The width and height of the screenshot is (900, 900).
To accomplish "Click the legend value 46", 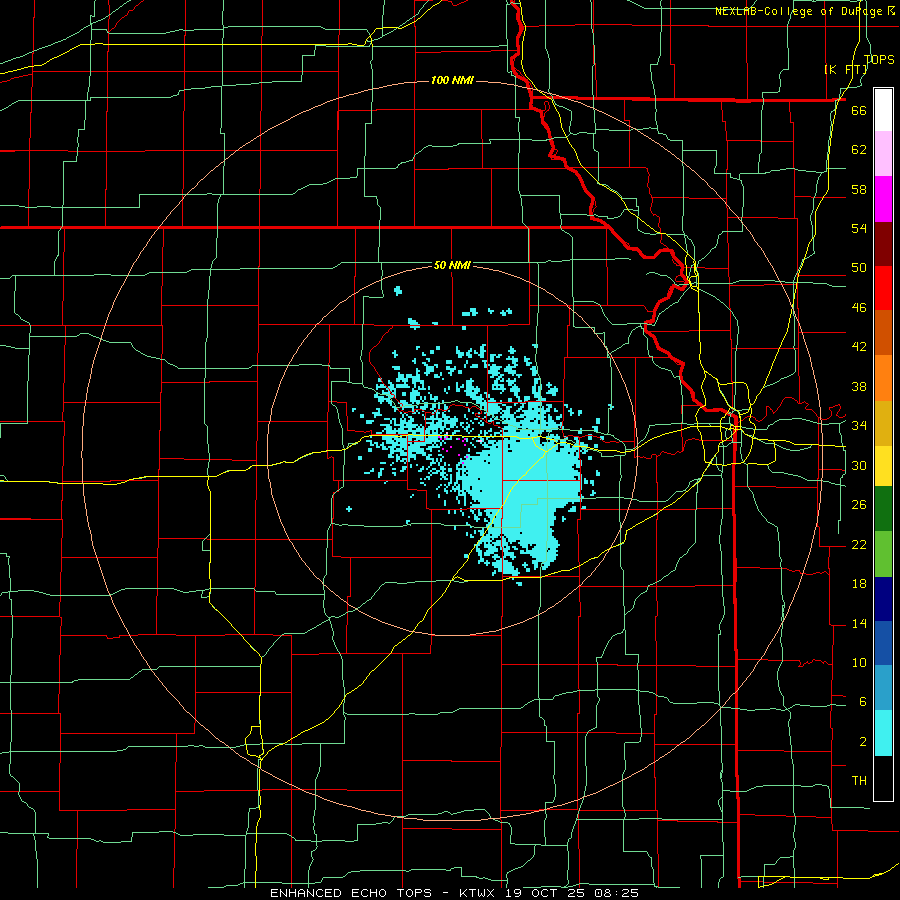I will coord(859,307).
